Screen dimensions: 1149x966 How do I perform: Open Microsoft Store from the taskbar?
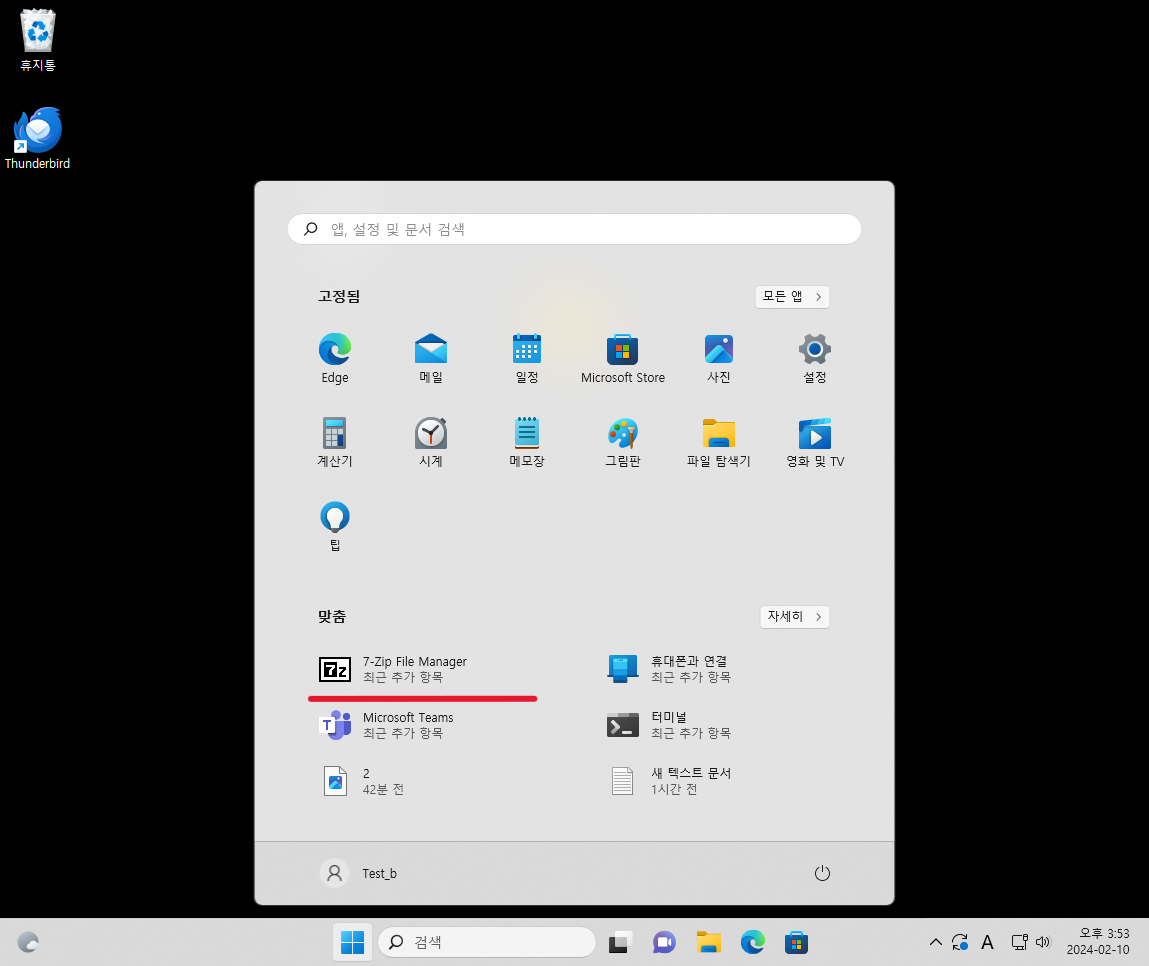coord(797,942)
